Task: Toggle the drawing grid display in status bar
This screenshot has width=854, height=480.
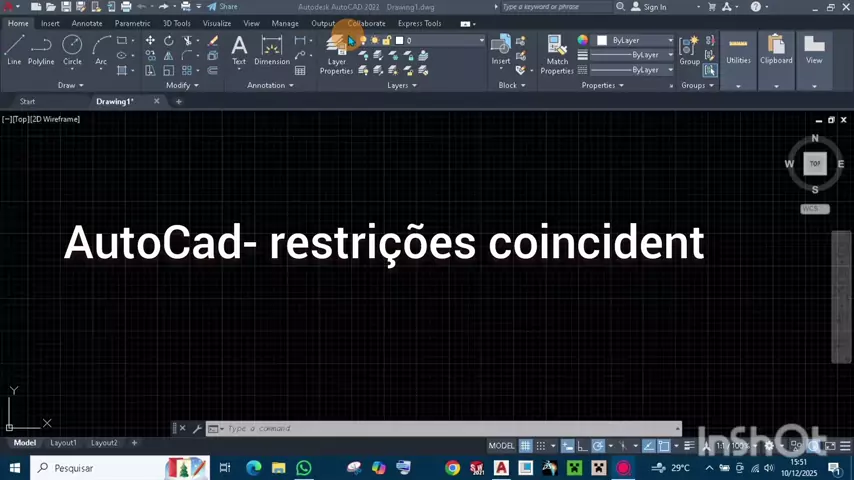Action: [x=525, y=446]
